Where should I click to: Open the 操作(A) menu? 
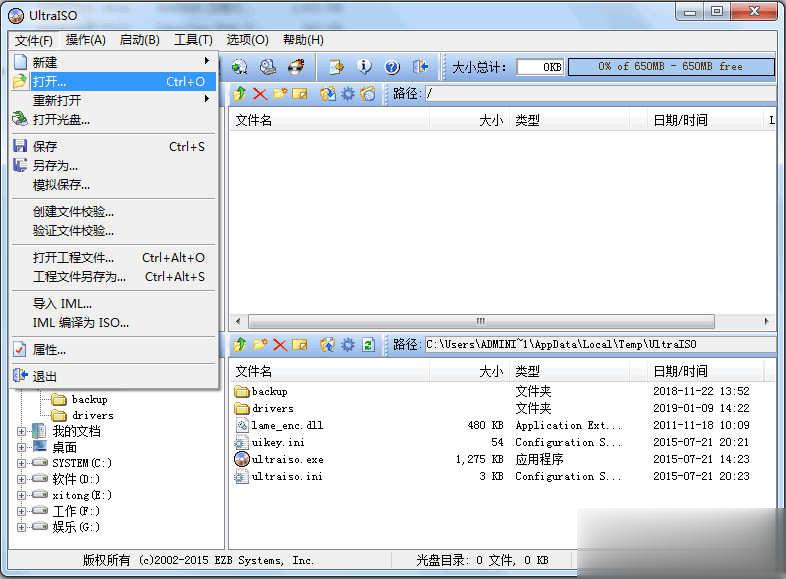point(85,40)
